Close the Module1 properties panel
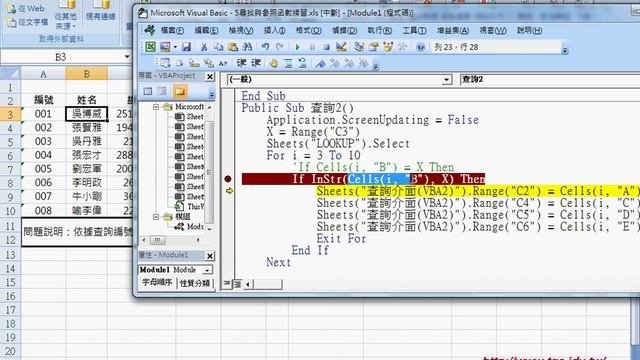This screenshot has height=360, width=640. 210,256
